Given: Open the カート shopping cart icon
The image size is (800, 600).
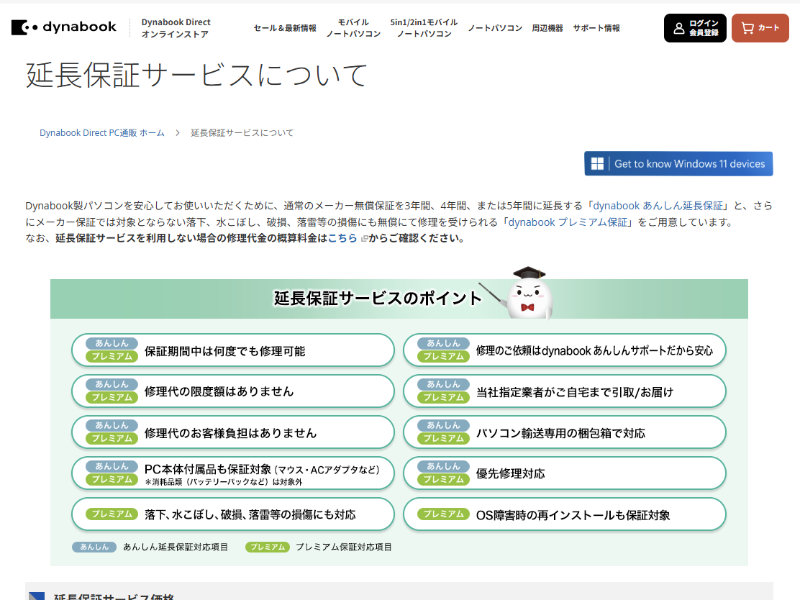Looking at the screenshot, I should [760, 28].
